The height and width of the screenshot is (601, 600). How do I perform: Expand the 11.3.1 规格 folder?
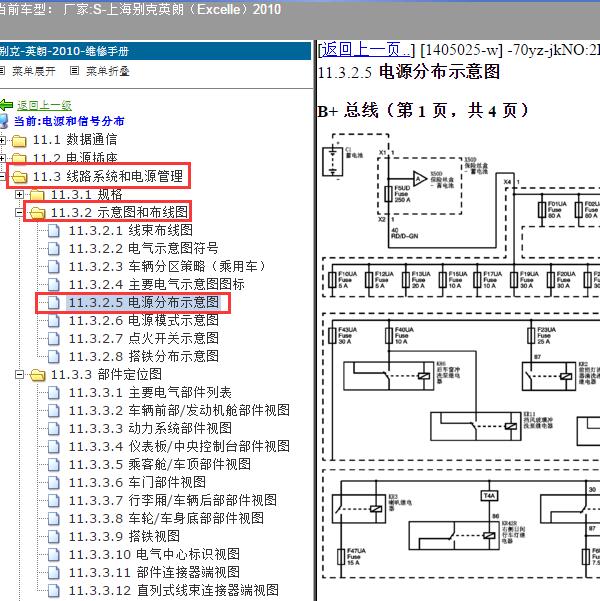coord(19,195)
